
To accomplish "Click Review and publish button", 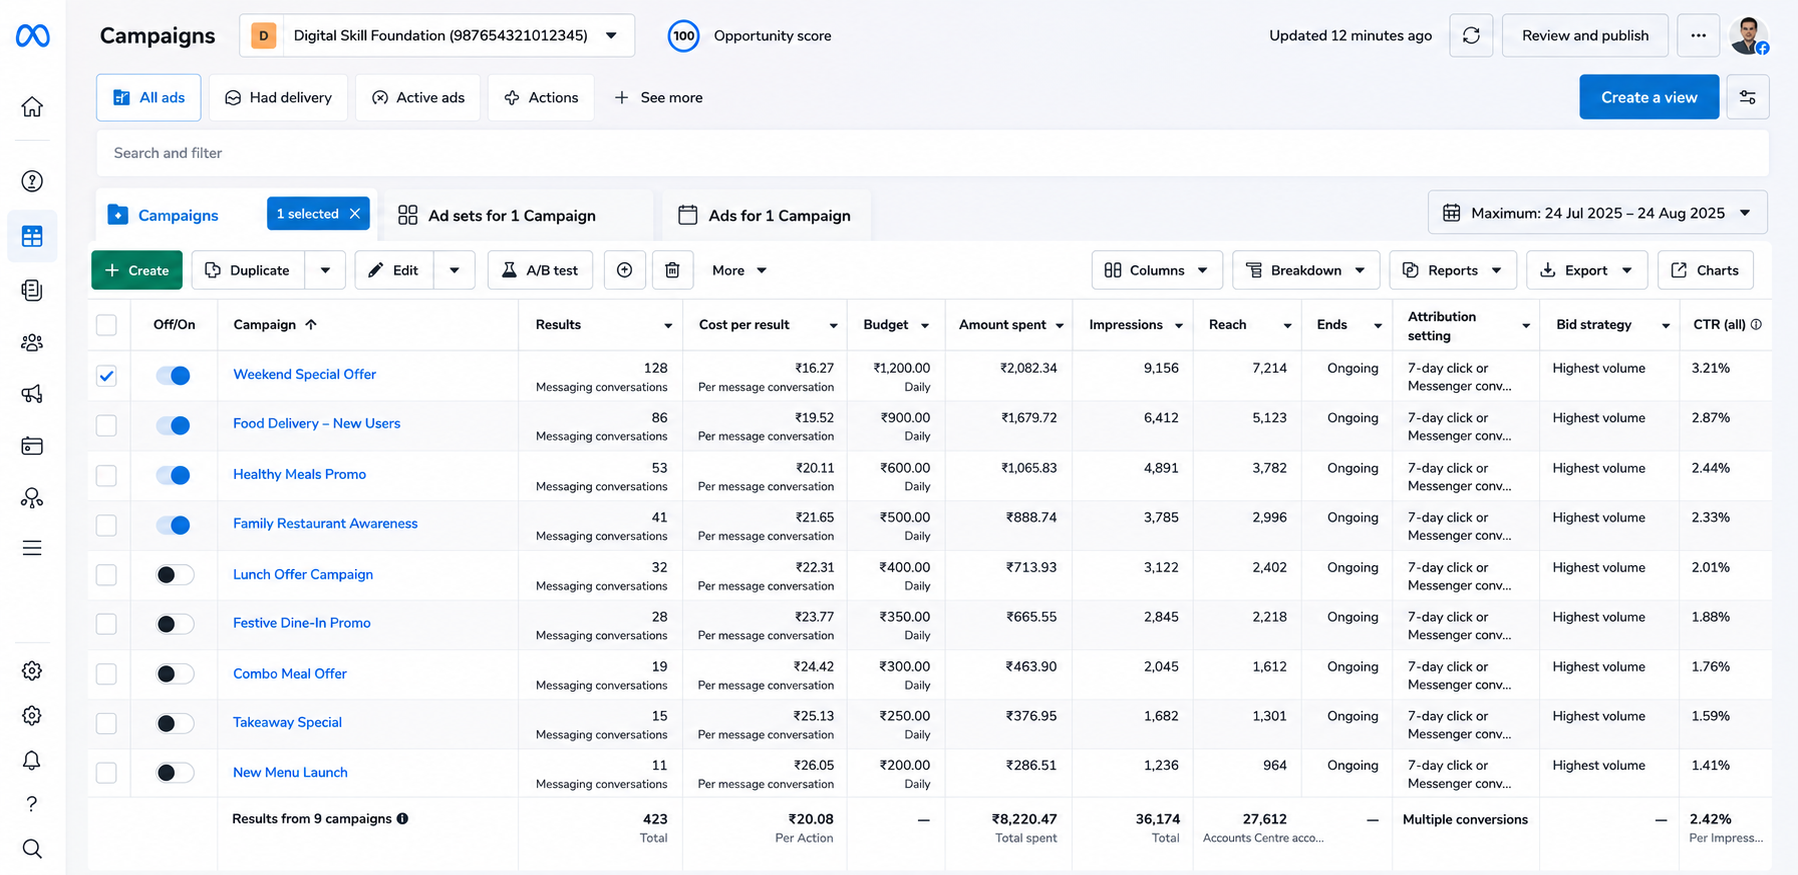I will pyautogui.click(x=1585, y=36).
